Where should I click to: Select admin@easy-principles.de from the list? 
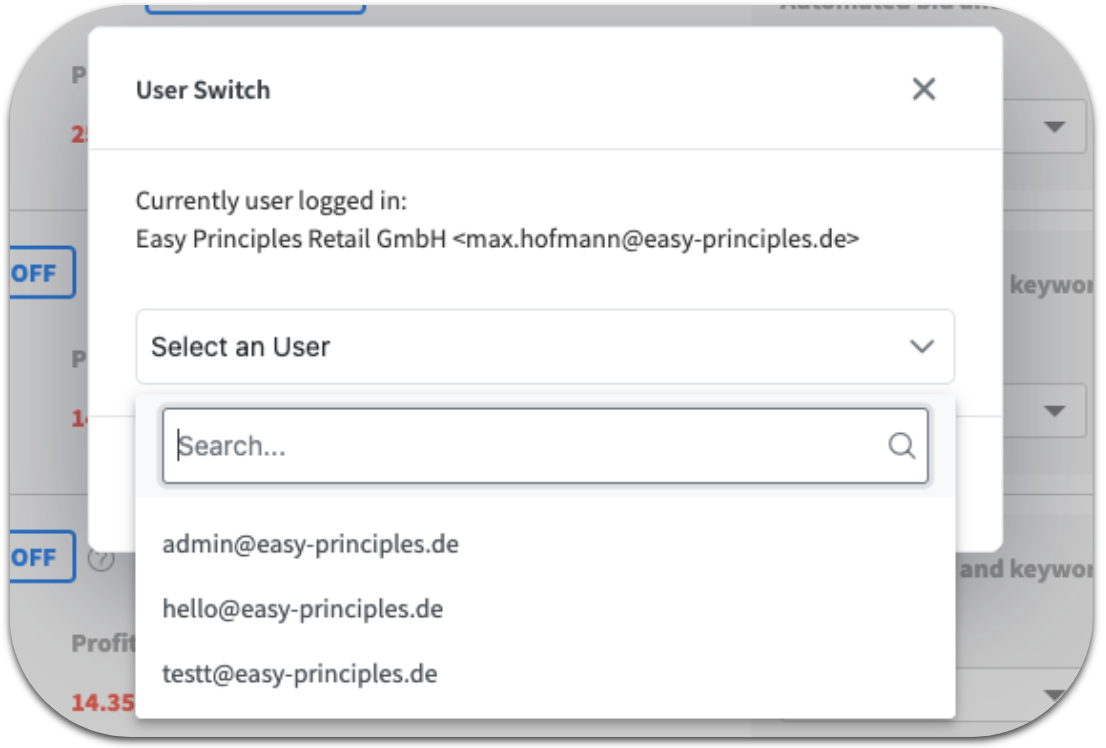[311, 544]
